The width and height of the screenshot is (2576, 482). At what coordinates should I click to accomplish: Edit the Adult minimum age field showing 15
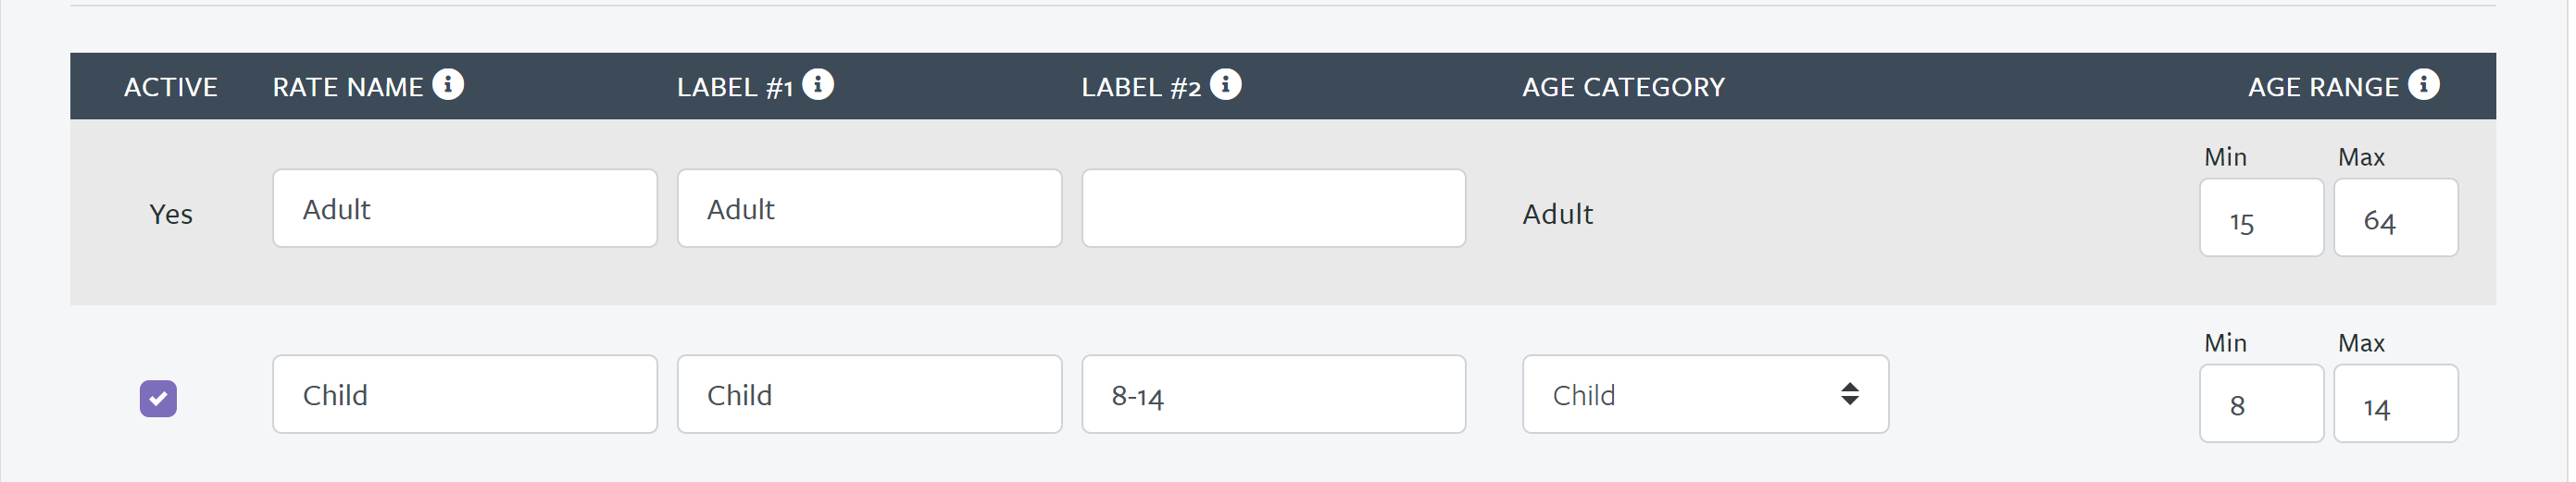pos(2262,218)
